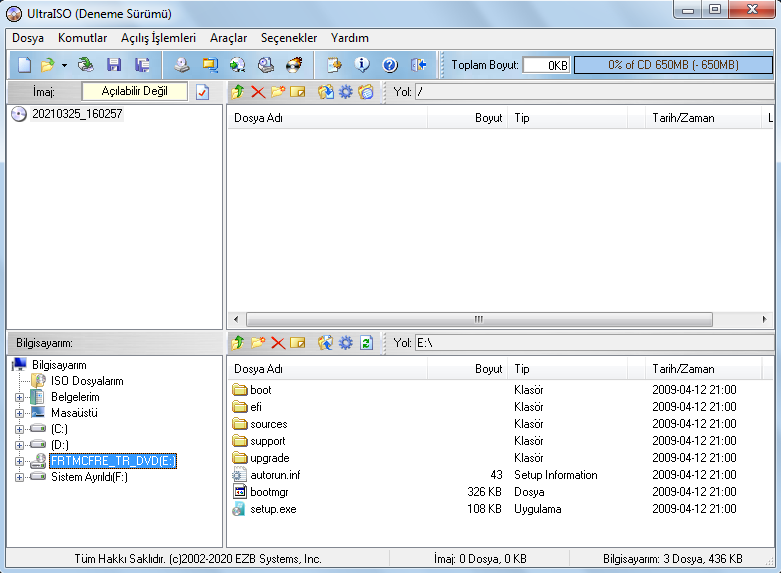Viewport: 781px width, 573px height.
Task: Open the Dosya menu
Action: pyautogui.click(x=28, y=38)
